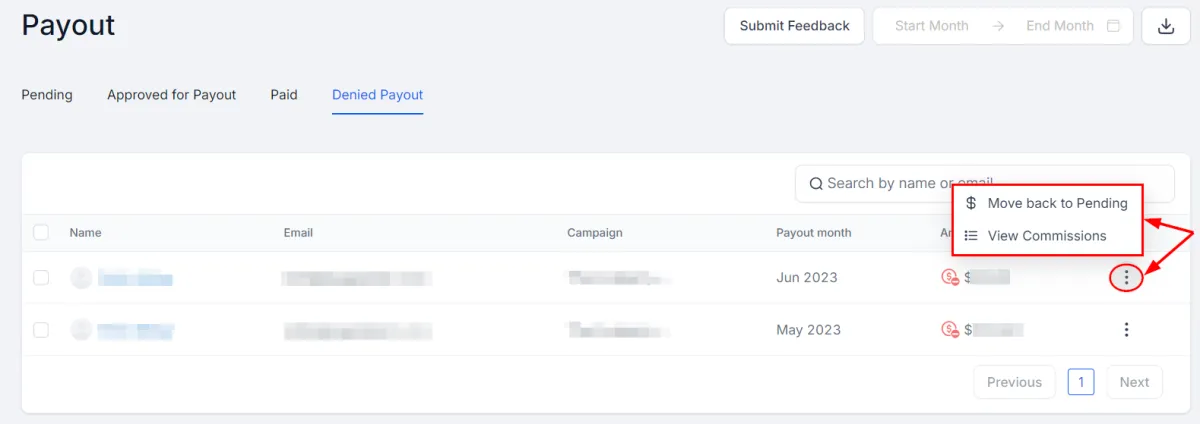Open the Approved for Payout tab
This screenshot has width=1200, height=424.
click(172, 95)
